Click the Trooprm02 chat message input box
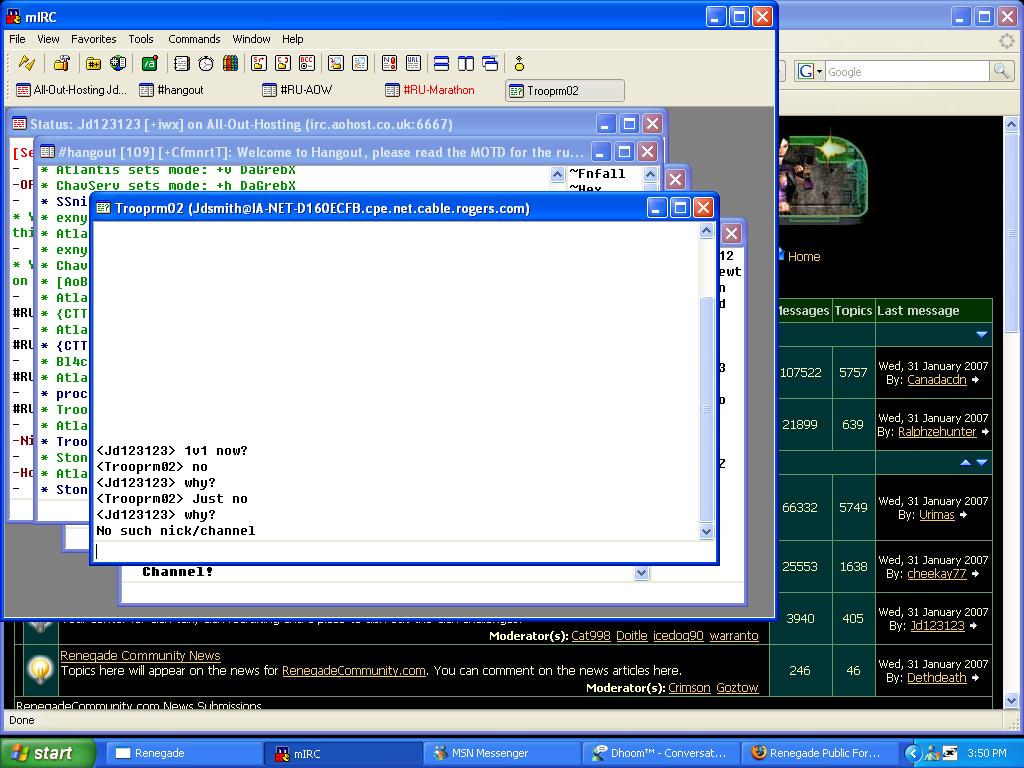 pos(400,551)
